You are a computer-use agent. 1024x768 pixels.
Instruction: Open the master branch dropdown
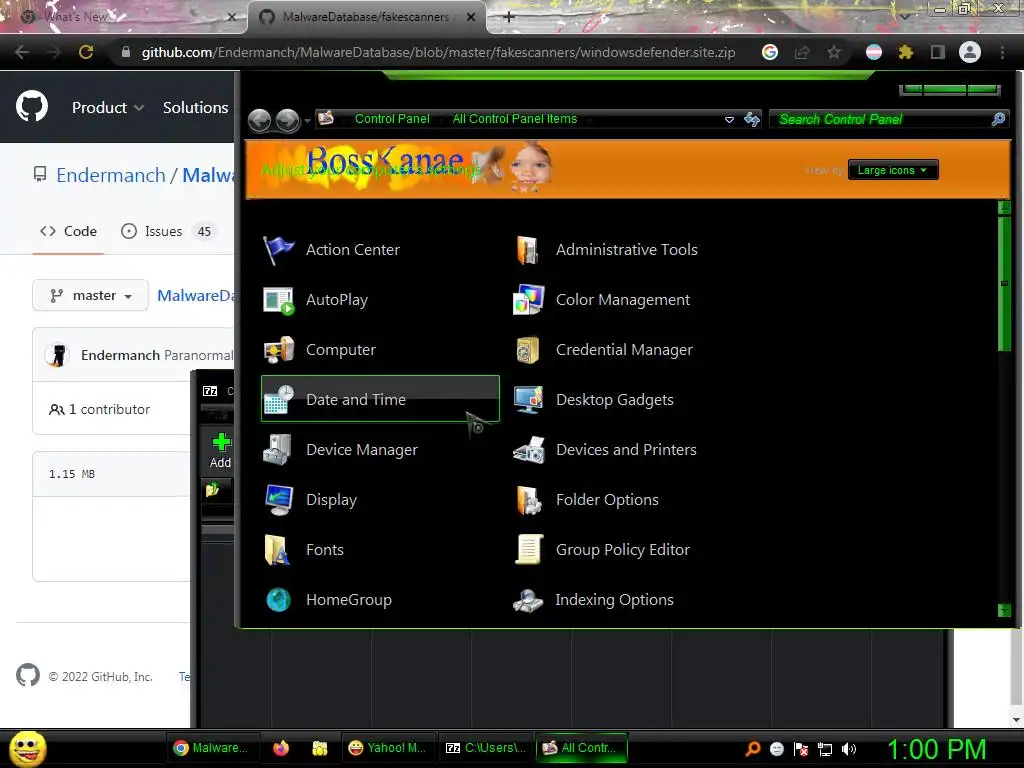pyautogui.click(x=90, y=296)
